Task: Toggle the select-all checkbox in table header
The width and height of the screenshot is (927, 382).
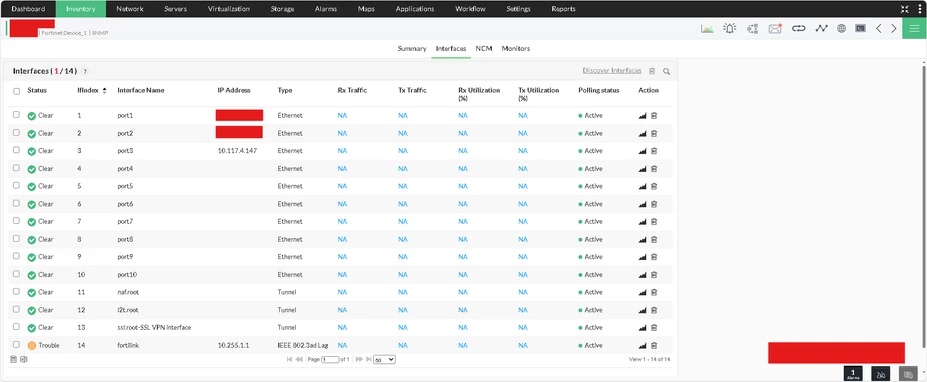Action: click(17, 91)
